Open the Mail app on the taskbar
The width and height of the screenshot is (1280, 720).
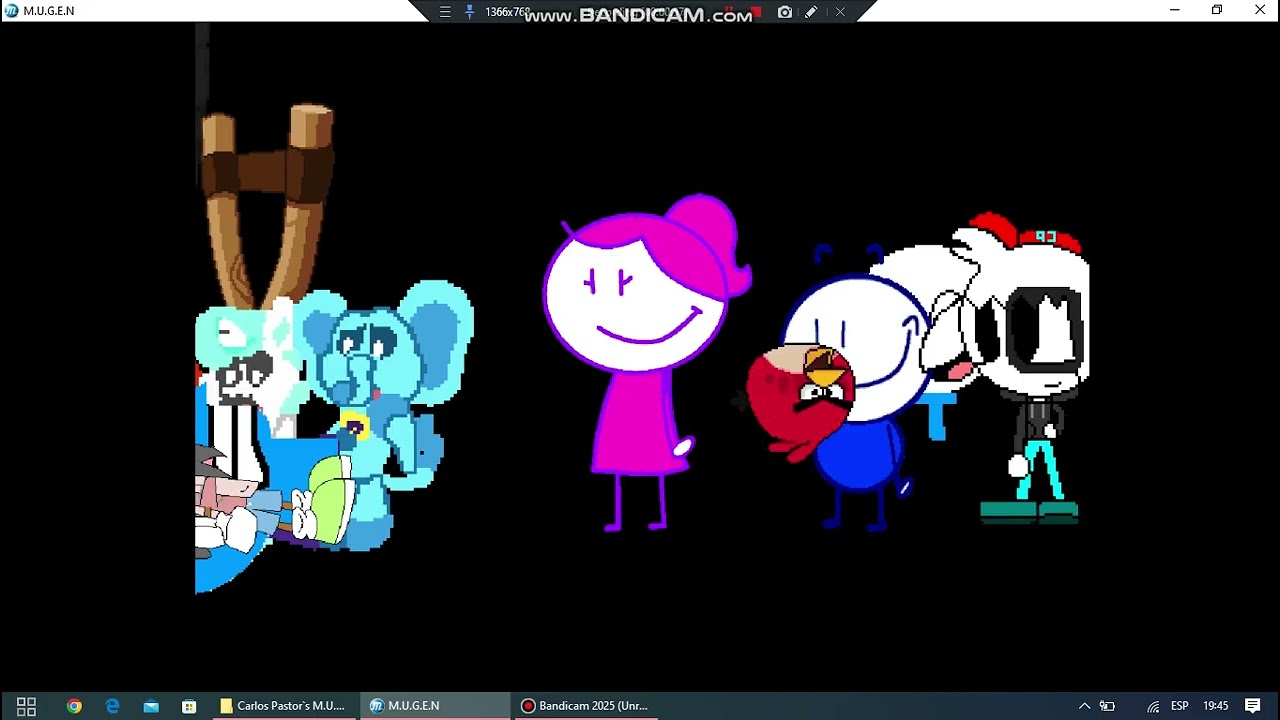151,706
